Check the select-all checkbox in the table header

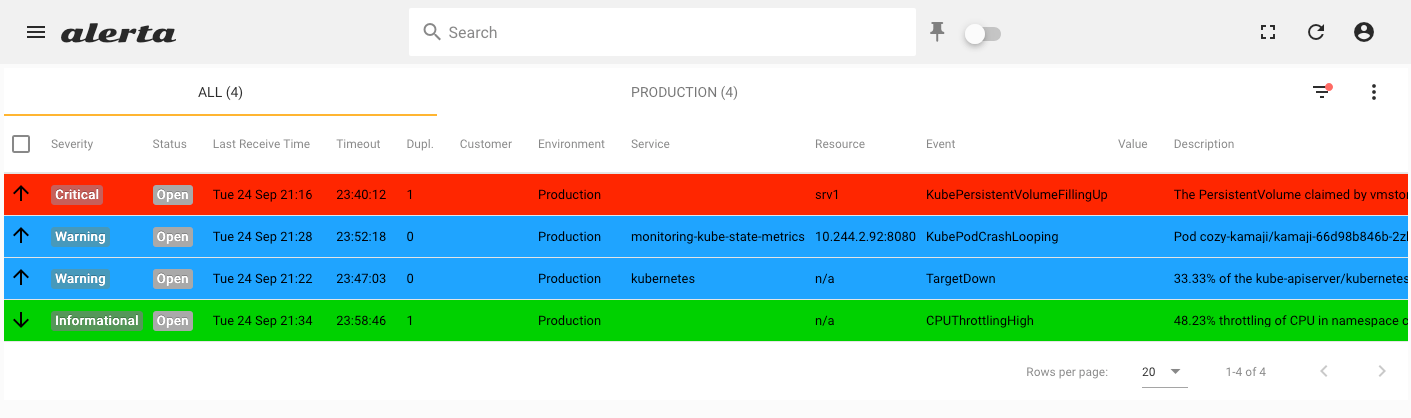[21, 144]
